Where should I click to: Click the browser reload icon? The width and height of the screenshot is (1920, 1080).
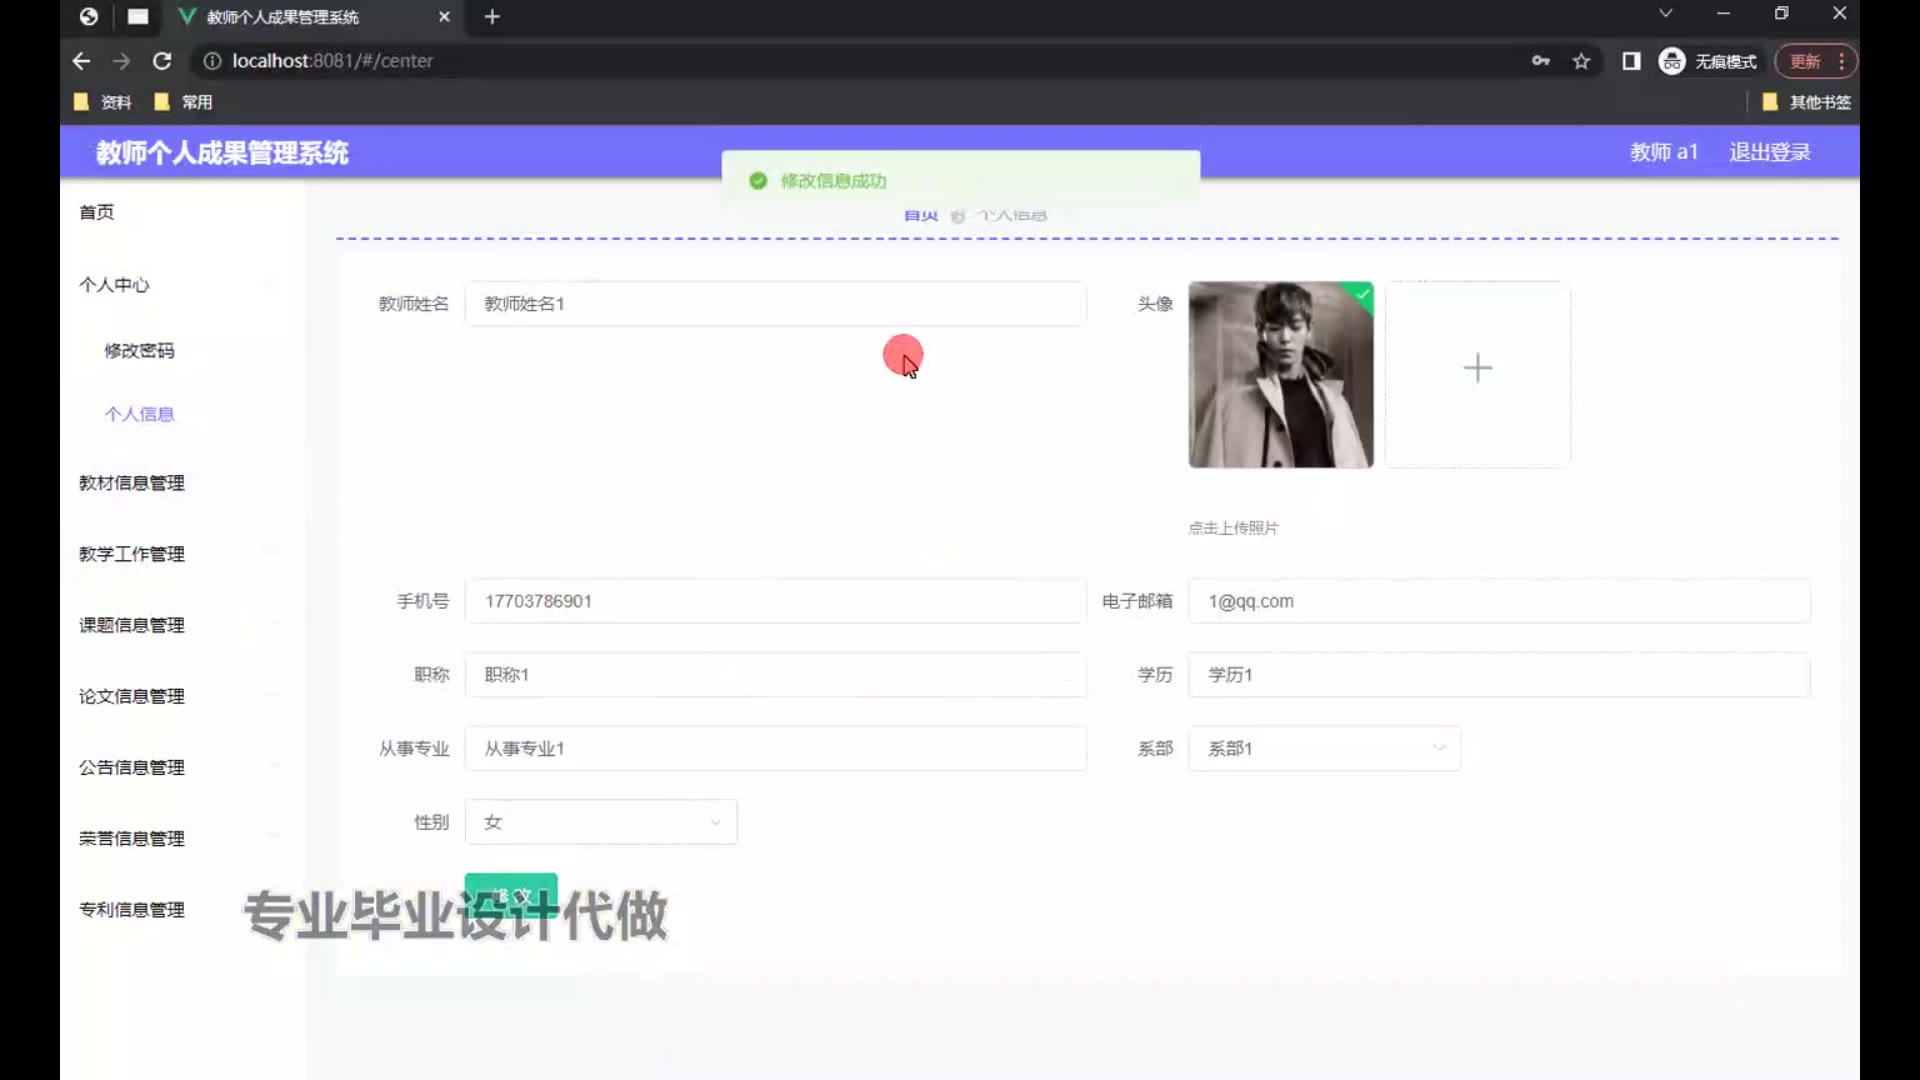[x=162, y=61]
